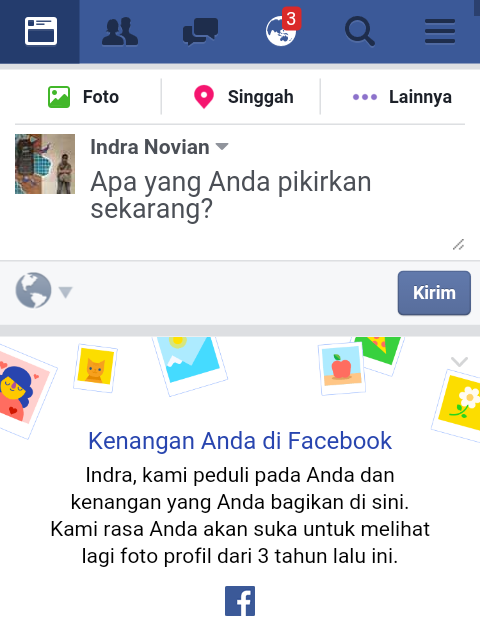Viewport: 480px width, 627px height.
Task: Open the hamburger main menu
Action: [x=440, y=31]
